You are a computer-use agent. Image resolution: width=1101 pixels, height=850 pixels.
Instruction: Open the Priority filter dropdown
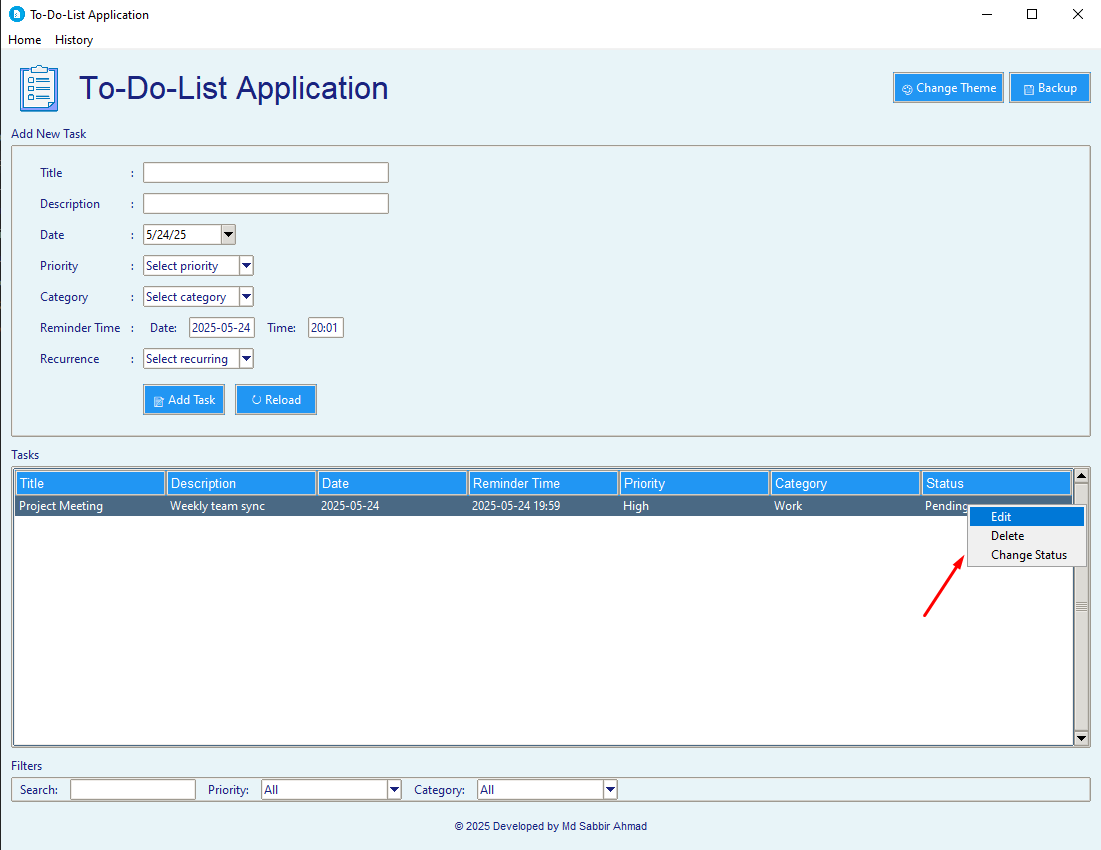click(x=393, y=790)
